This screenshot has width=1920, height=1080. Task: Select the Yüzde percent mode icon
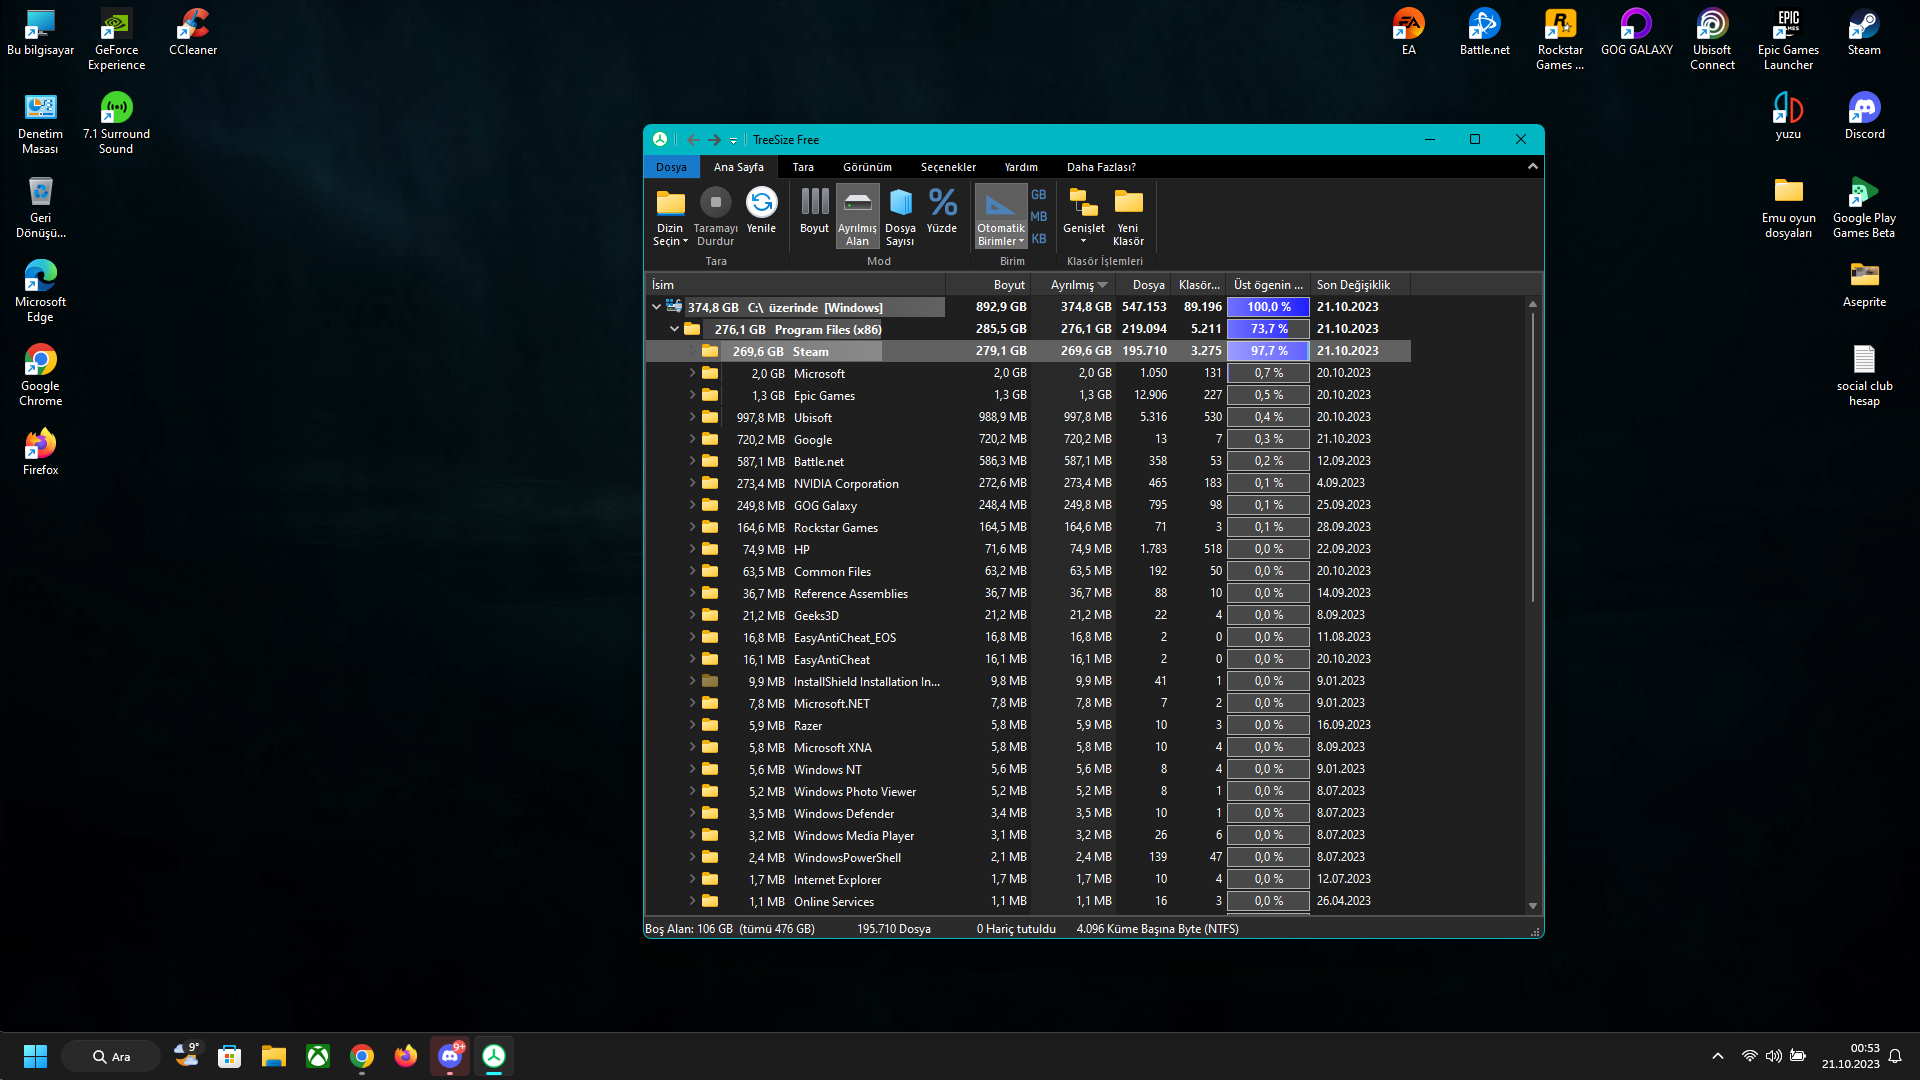coord(942,204)
